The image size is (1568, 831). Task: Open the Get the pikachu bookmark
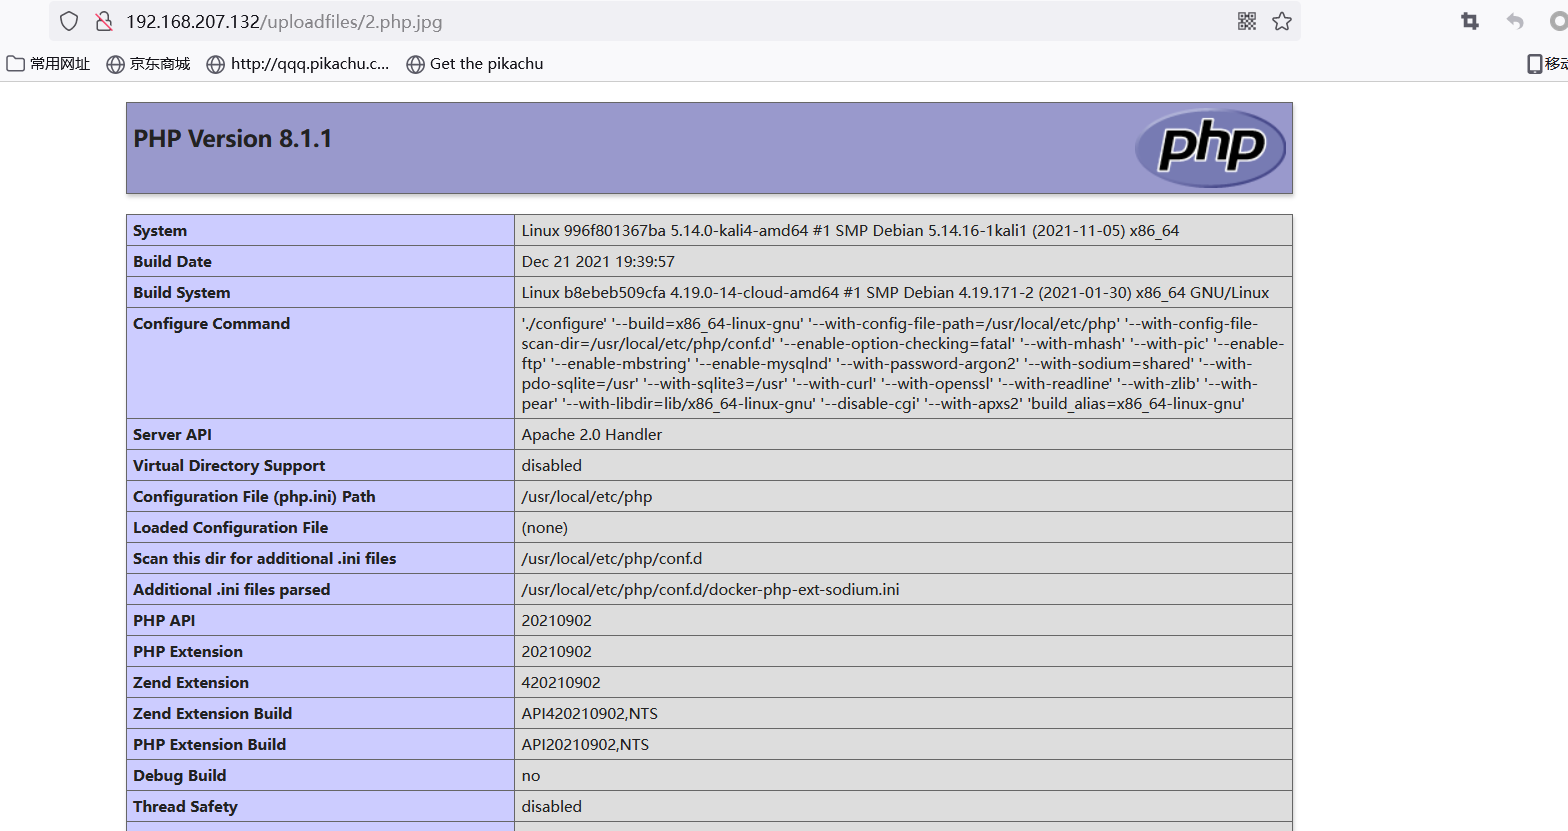coord(475,64)
